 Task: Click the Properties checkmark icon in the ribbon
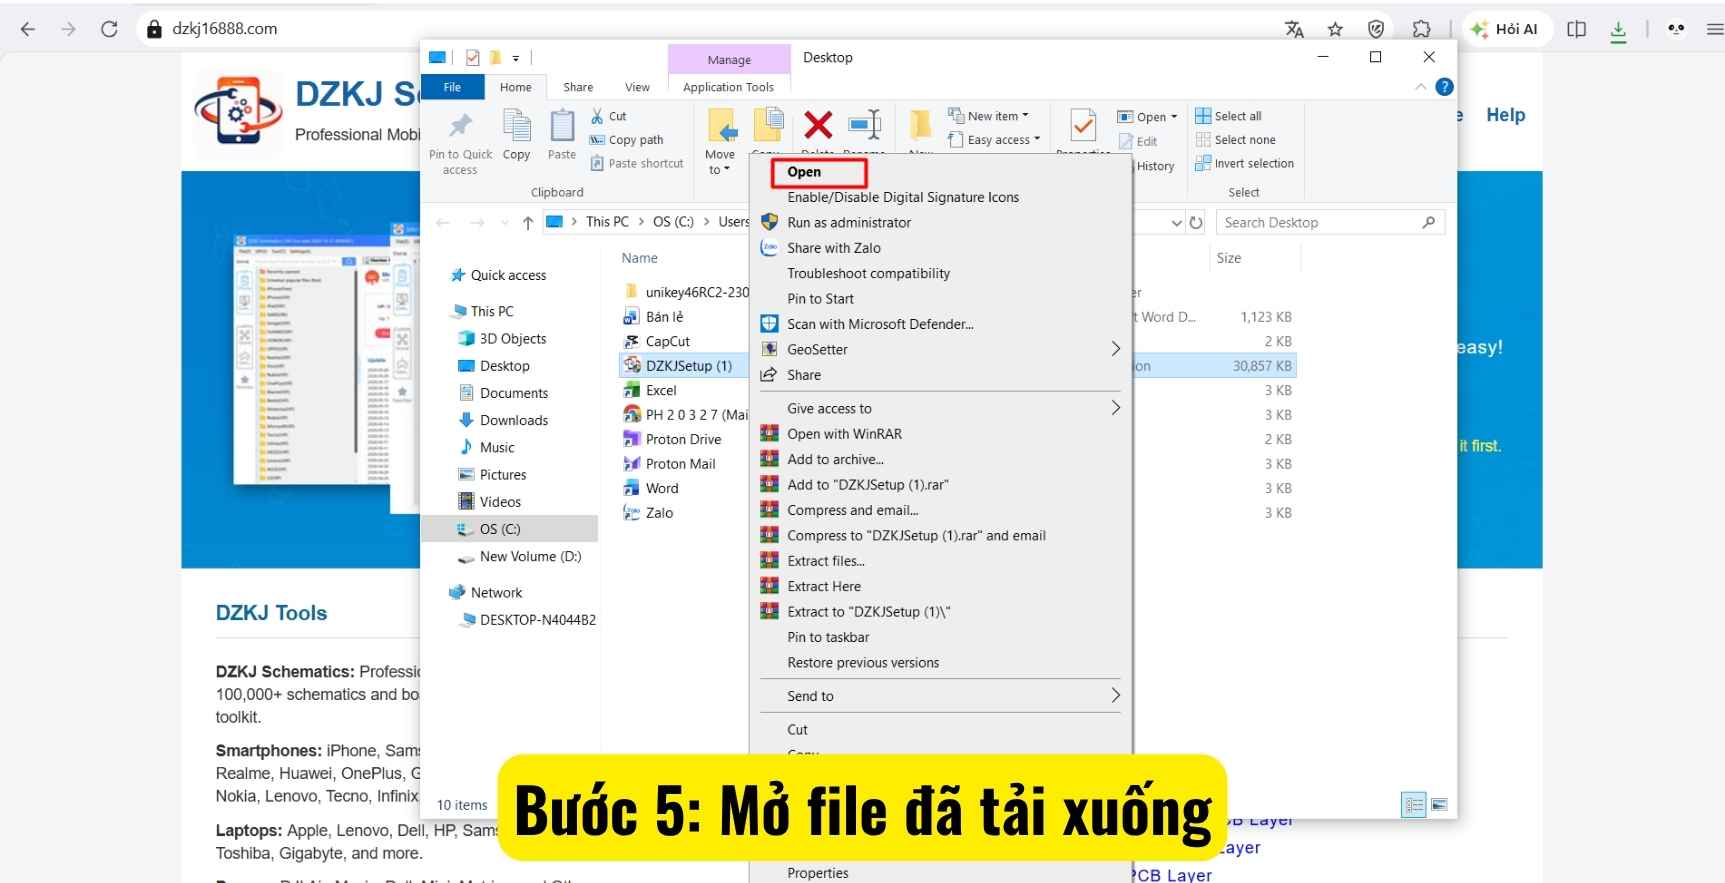point(1083,125)
